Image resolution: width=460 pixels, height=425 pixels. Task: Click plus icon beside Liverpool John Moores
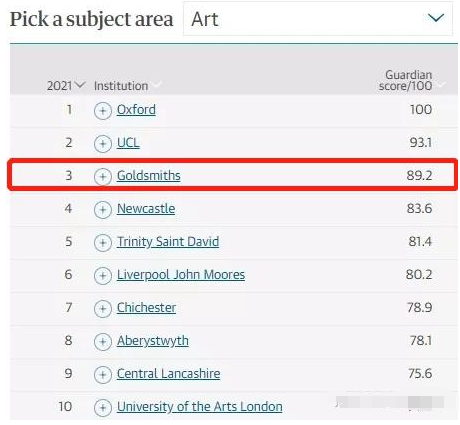tap(103, 276)
